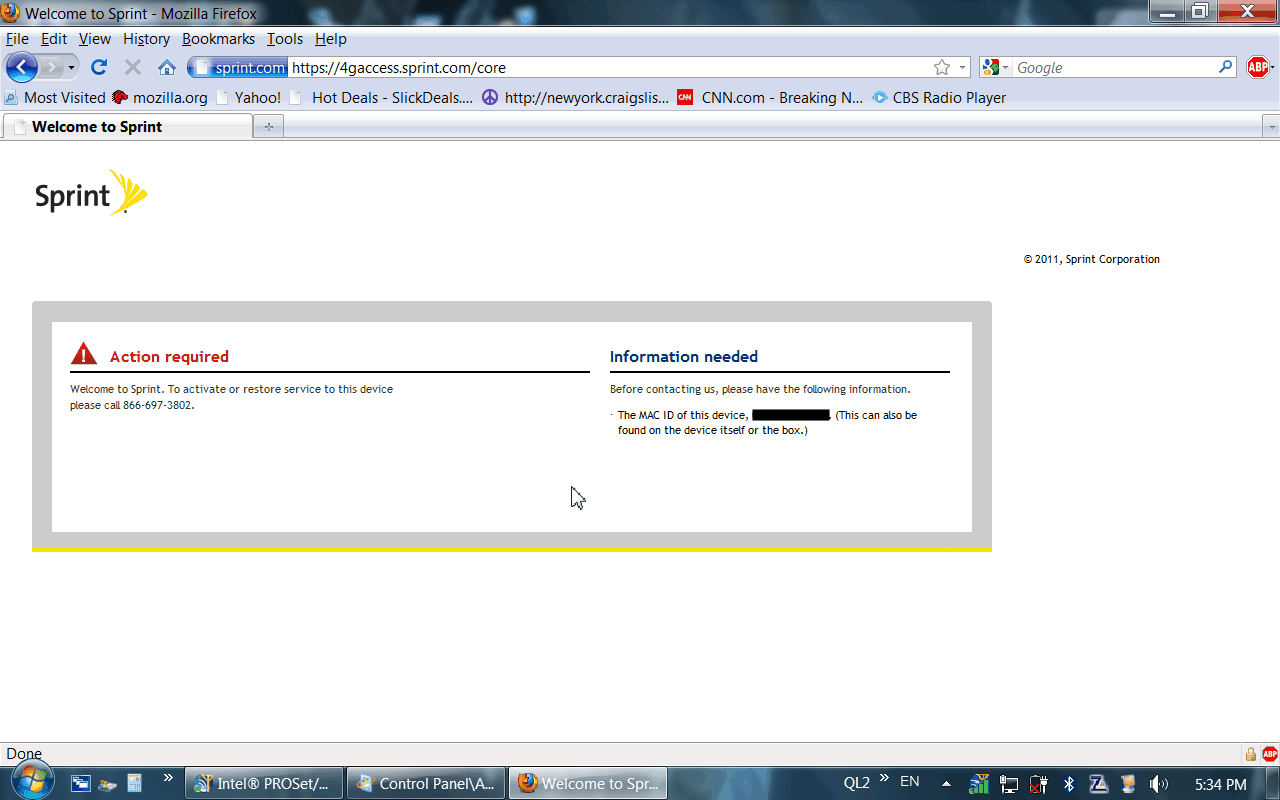1280x800 pixels.
Task: Open the Help menu
Action: tap(331, 39)
